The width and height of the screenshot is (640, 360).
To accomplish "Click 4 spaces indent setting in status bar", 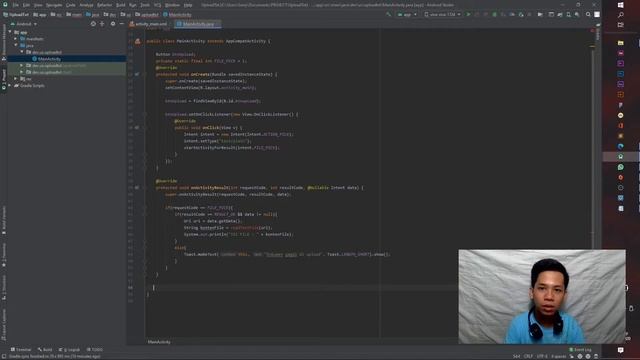I will point(559,356).
